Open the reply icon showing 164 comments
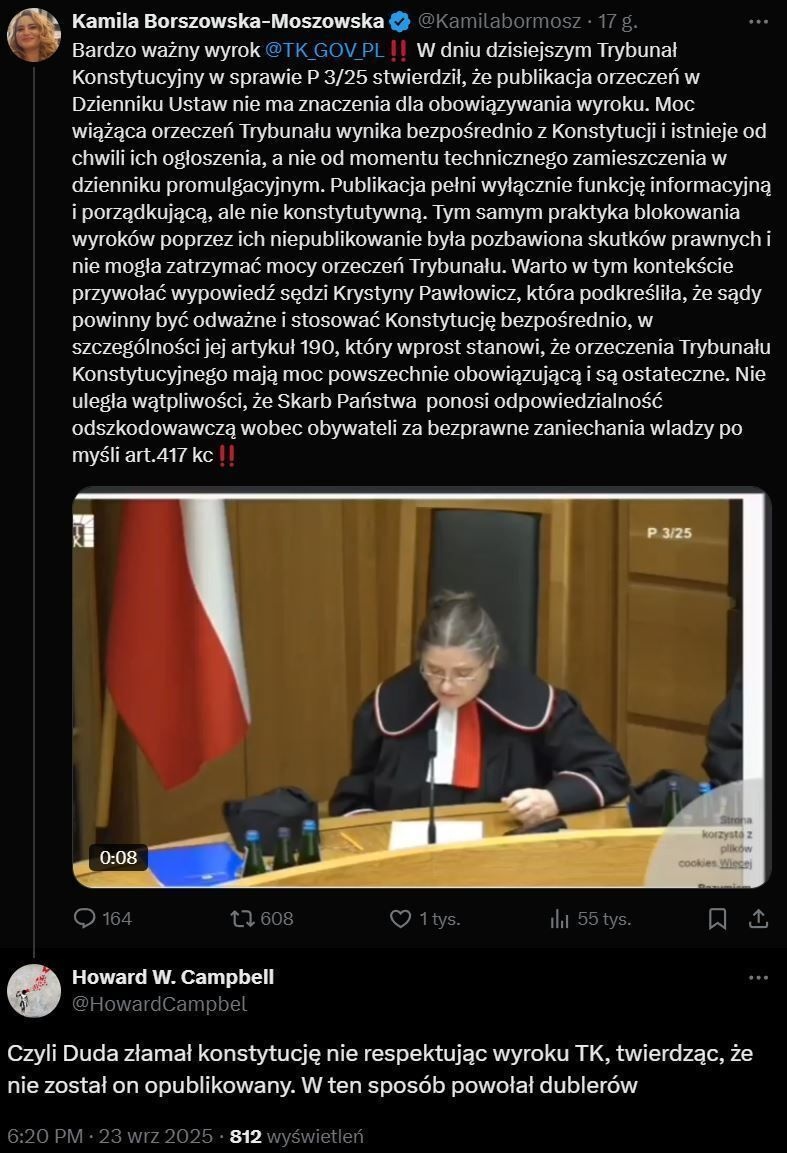 tap(85, 918)
